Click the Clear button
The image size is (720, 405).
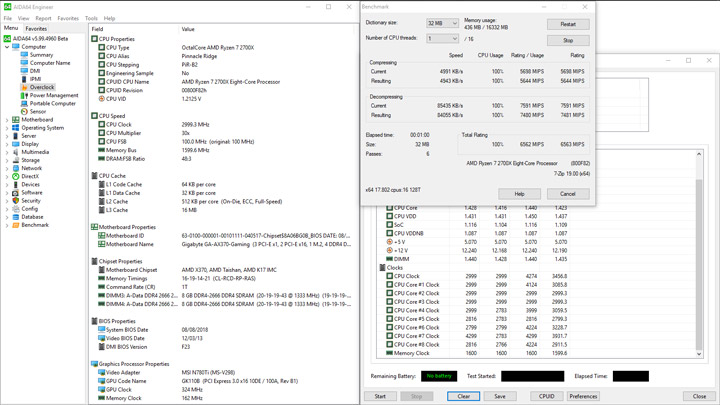pos(463,396)
